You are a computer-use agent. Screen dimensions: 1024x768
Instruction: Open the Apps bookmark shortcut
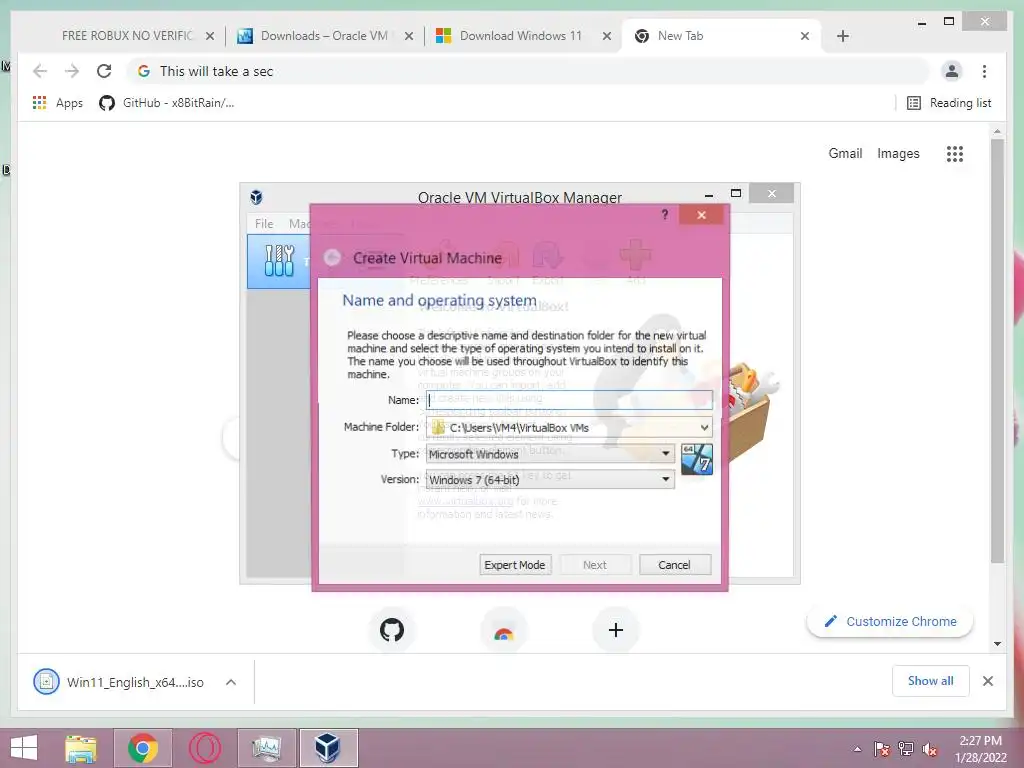click(57, 103)
